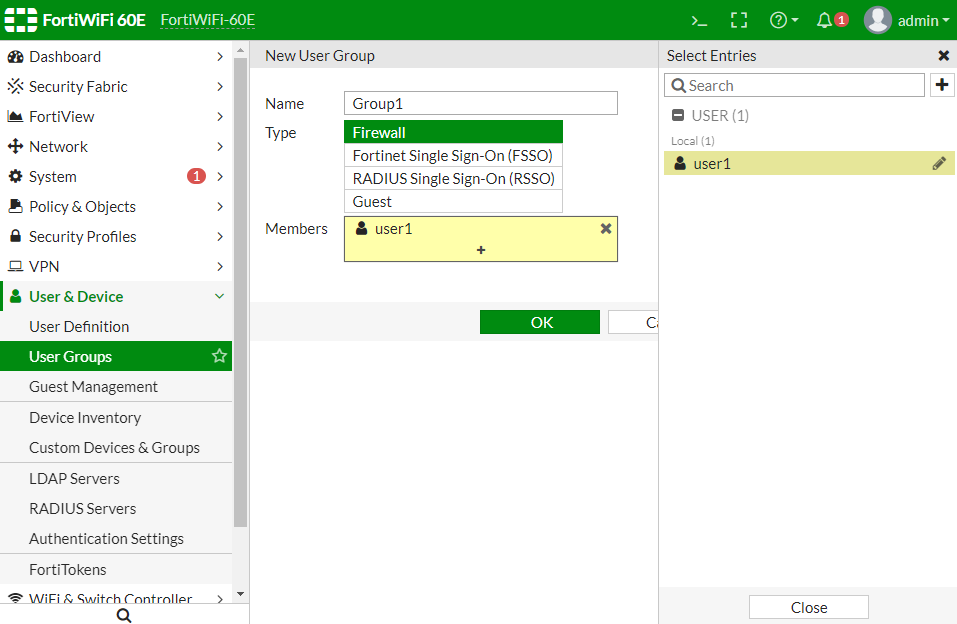Click the Dashboard gauge icon
Viewport: 957px width, 624px height.
(15, 57)
